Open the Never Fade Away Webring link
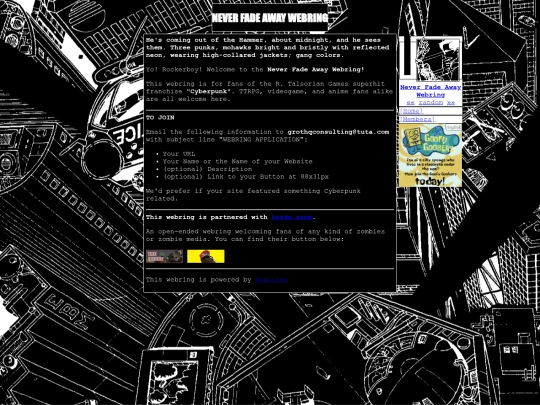The width and height of the screenshot is (540, 405). (x=430, y=91)
